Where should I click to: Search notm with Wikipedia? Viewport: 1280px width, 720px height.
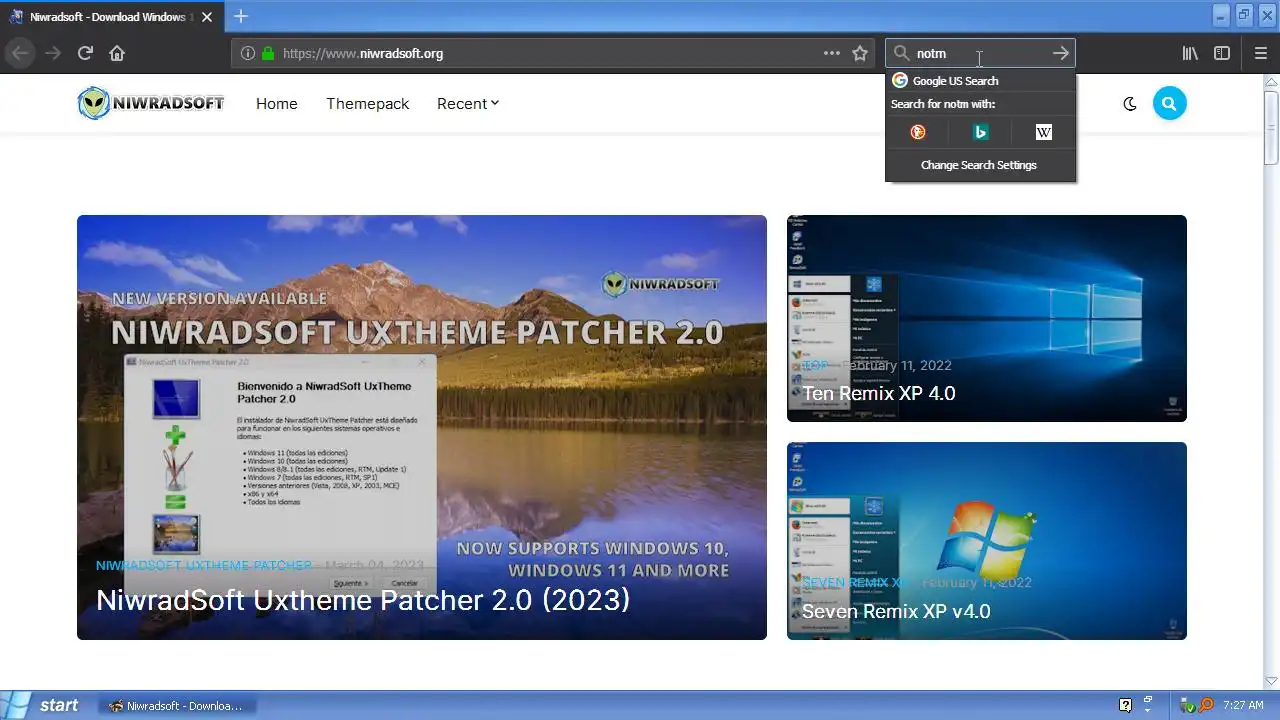click(1044, 132)
